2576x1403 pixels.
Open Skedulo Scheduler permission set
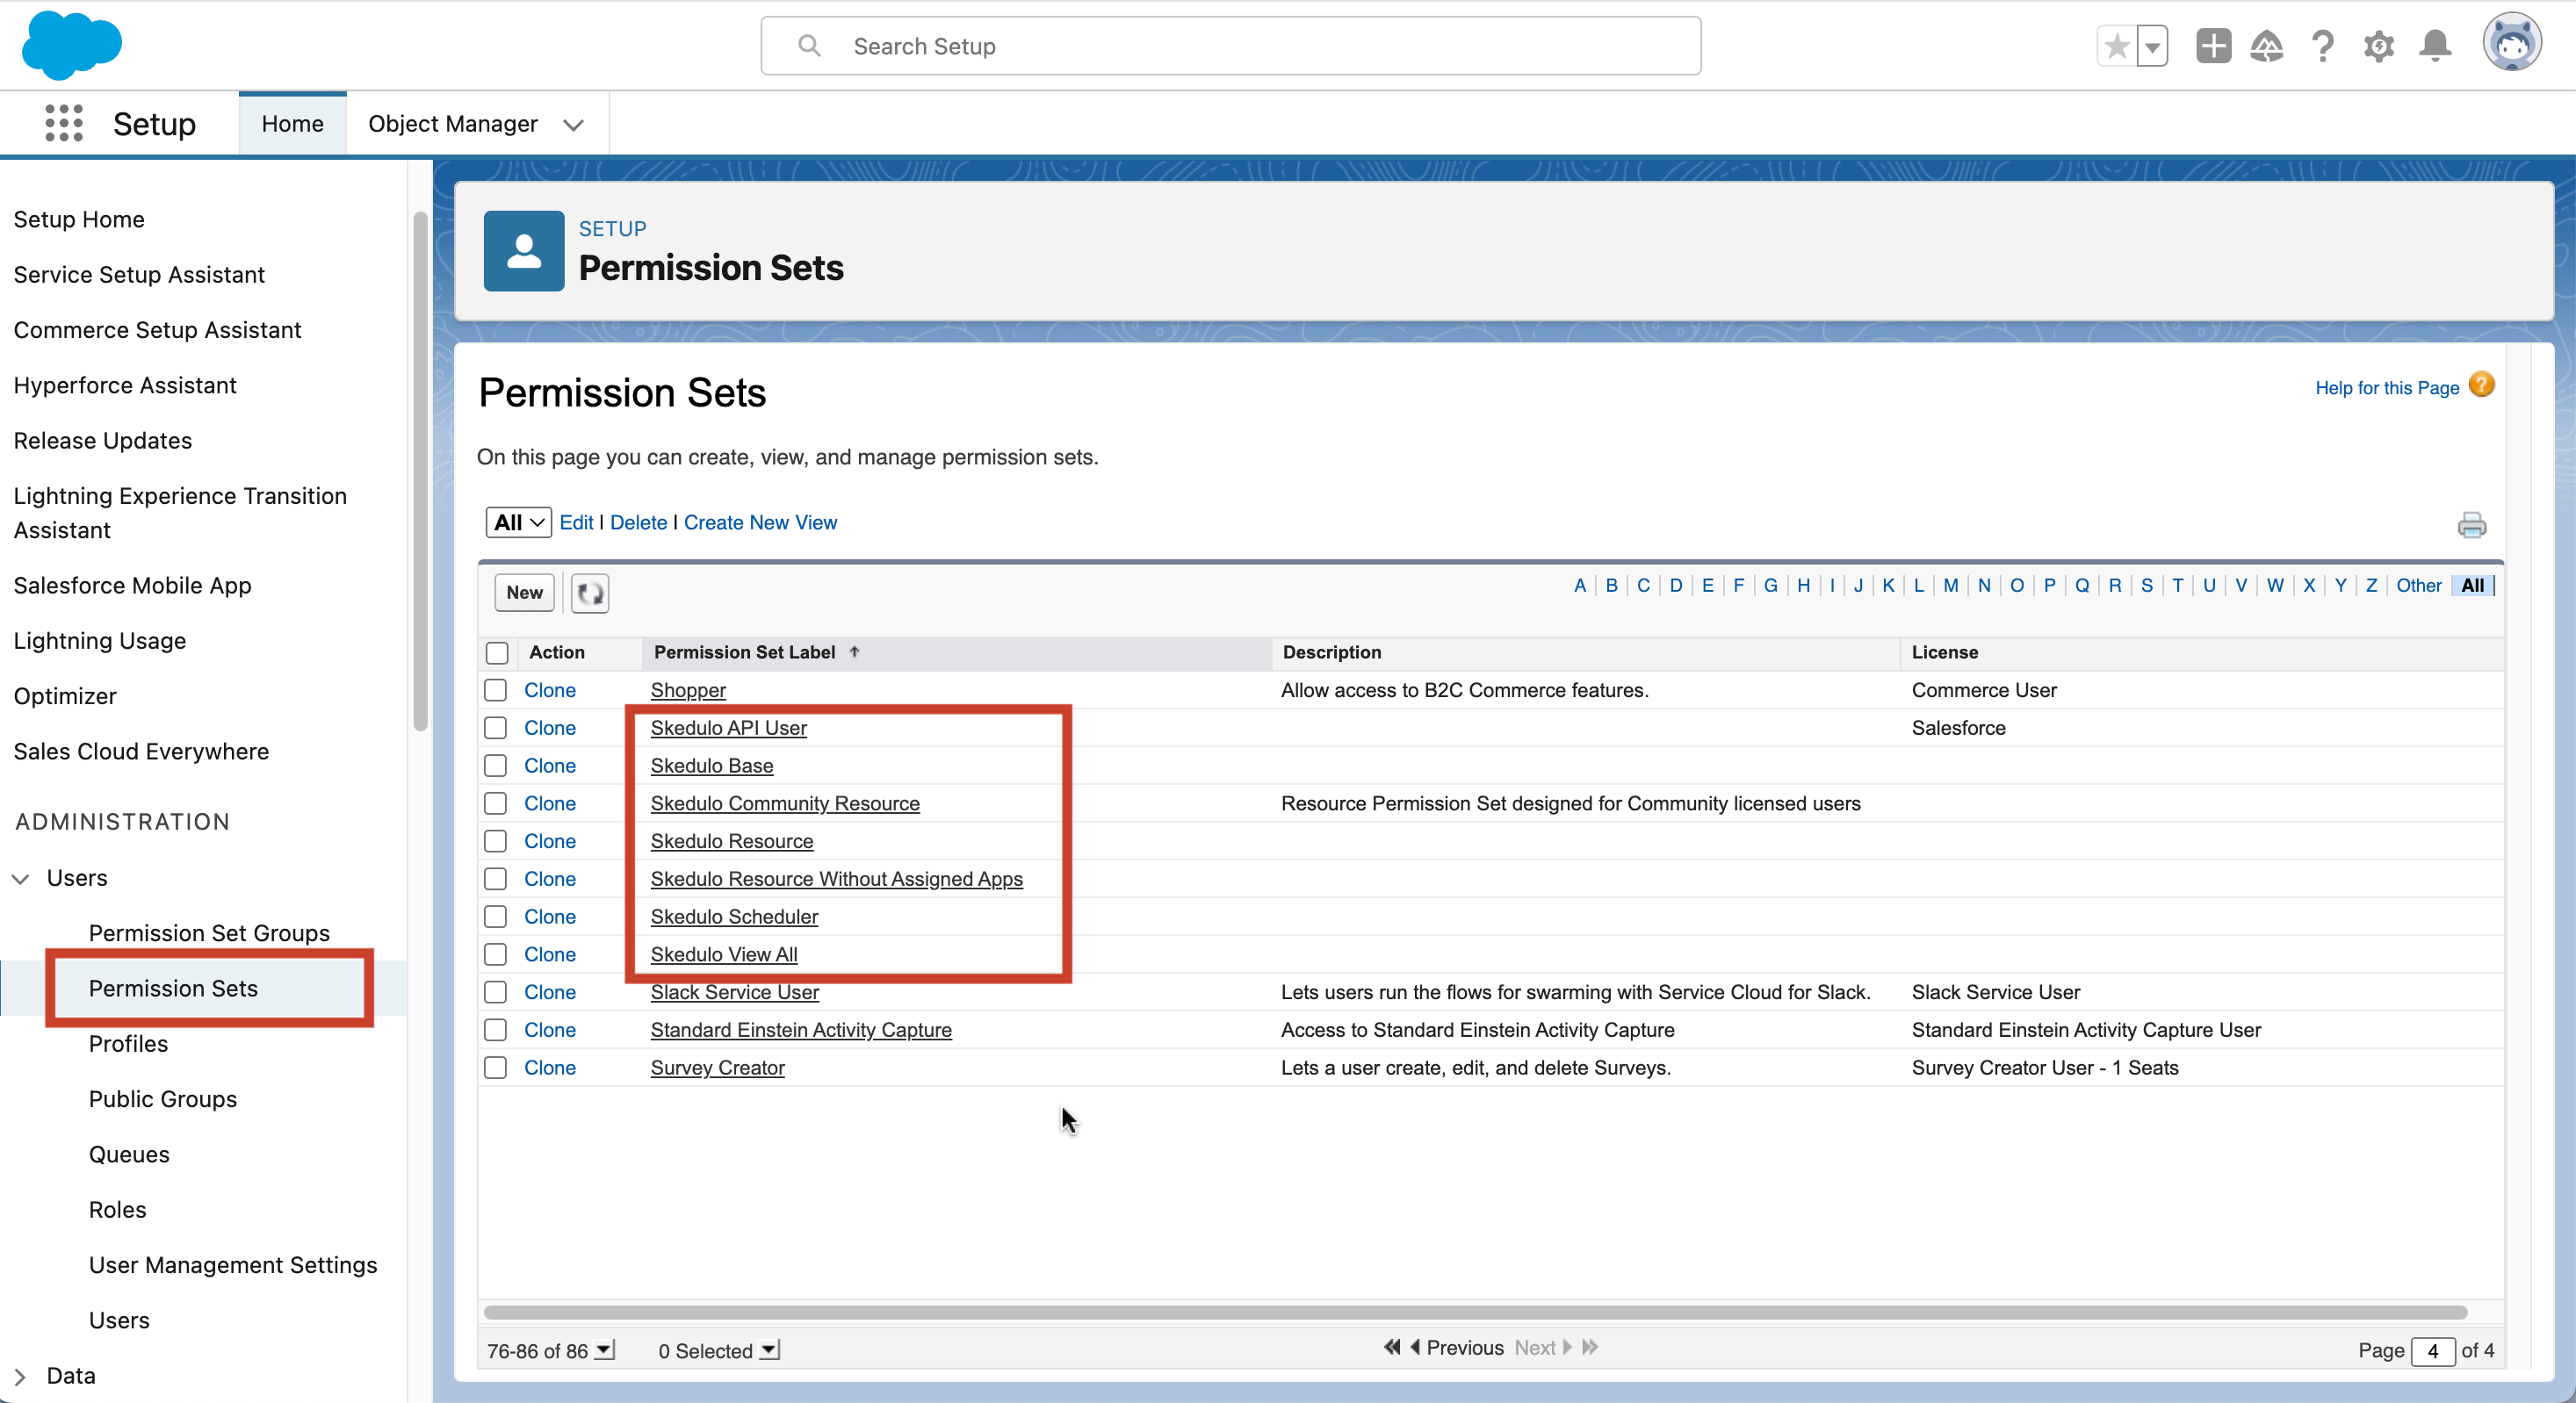pos(731,917)
